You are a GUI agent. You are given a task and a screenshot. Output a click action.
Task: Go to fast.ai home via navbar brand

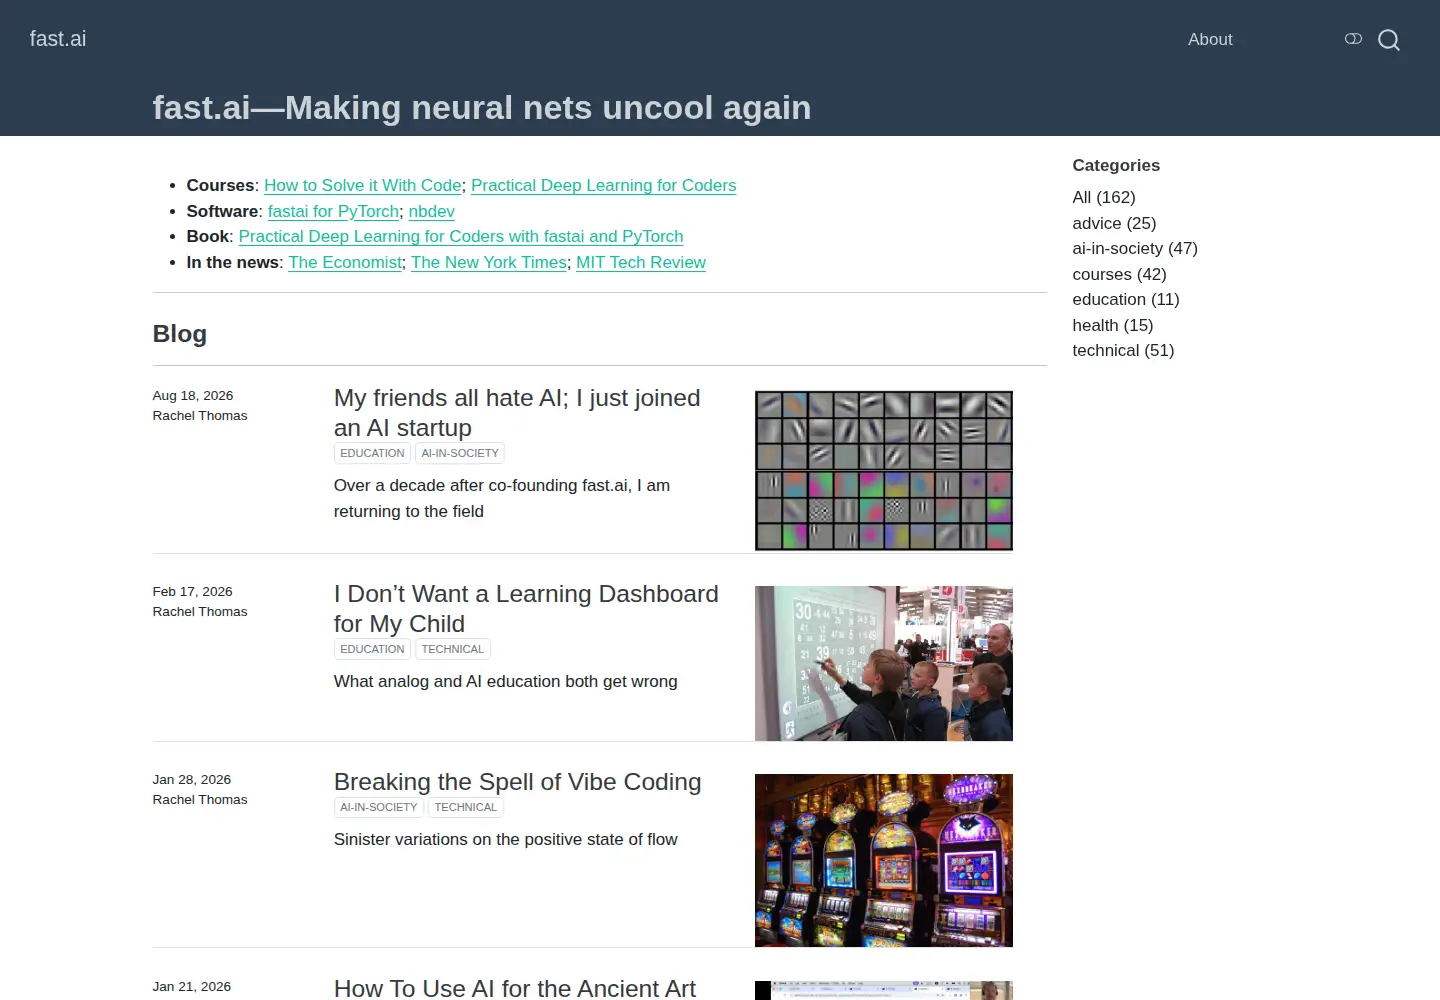pyautogui.click(x=58, y=39)
